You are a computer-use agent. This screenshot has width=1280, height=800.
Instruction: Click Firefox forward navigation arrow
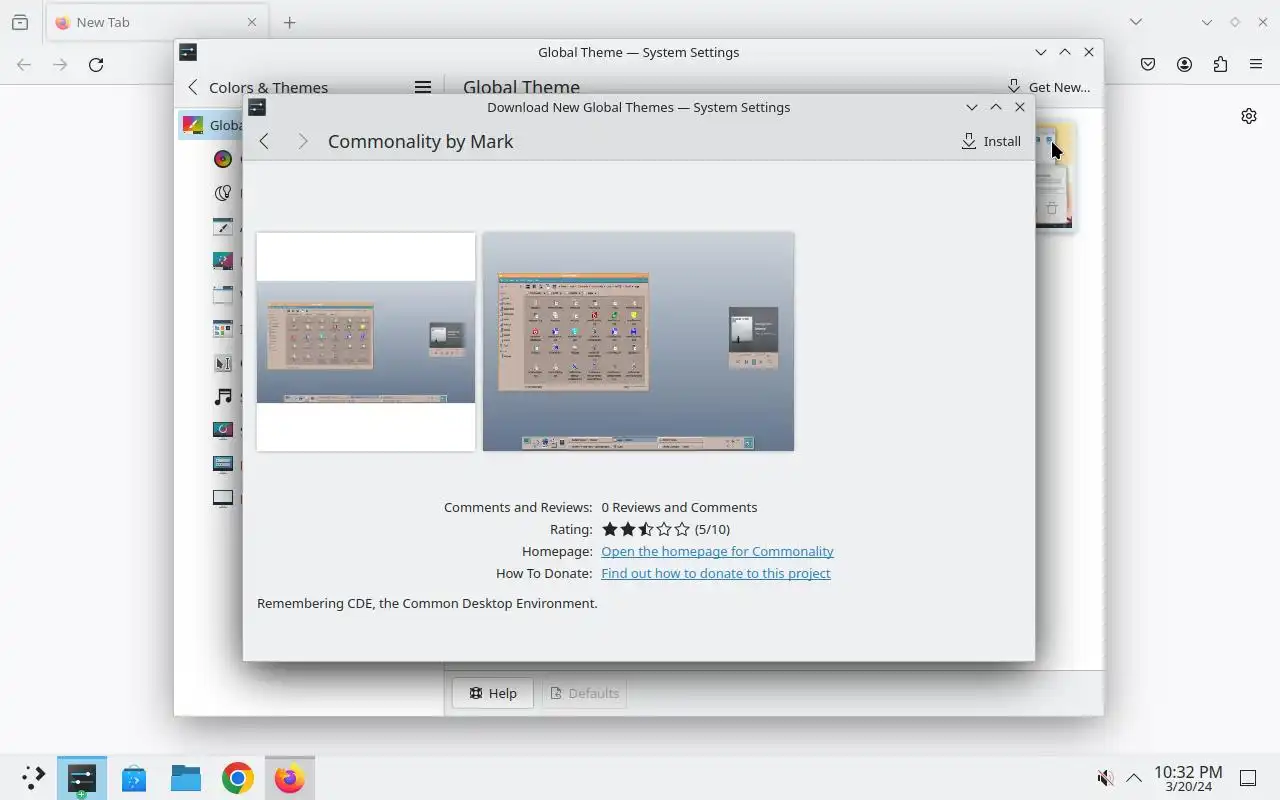click(x=60, y=64)
